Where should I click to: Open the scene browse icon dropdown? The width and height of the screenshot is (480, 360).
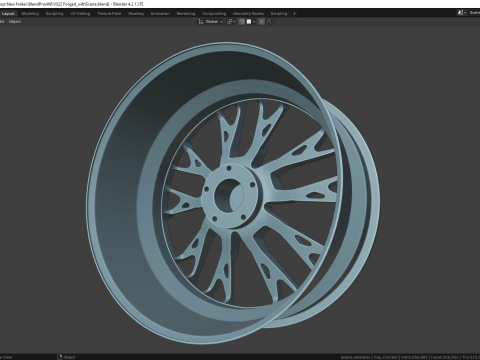click(462, 13)
